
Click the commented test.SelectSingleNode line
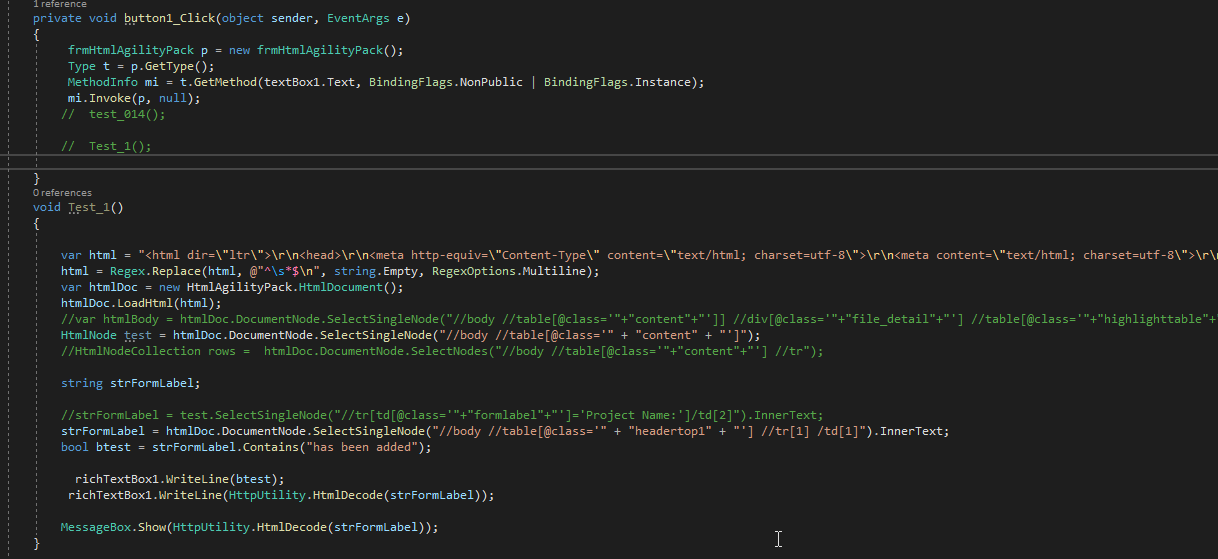(441, 415)
